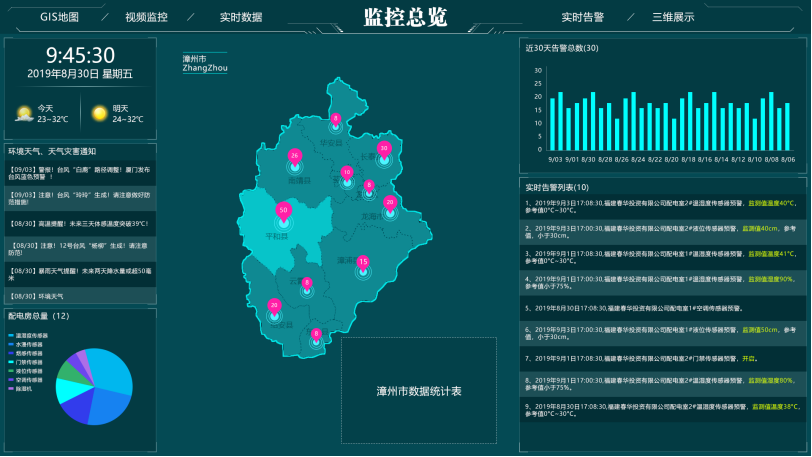
Task: Open the GIS地图 tab
Action: pyautogui.click(x=60, y=17)
